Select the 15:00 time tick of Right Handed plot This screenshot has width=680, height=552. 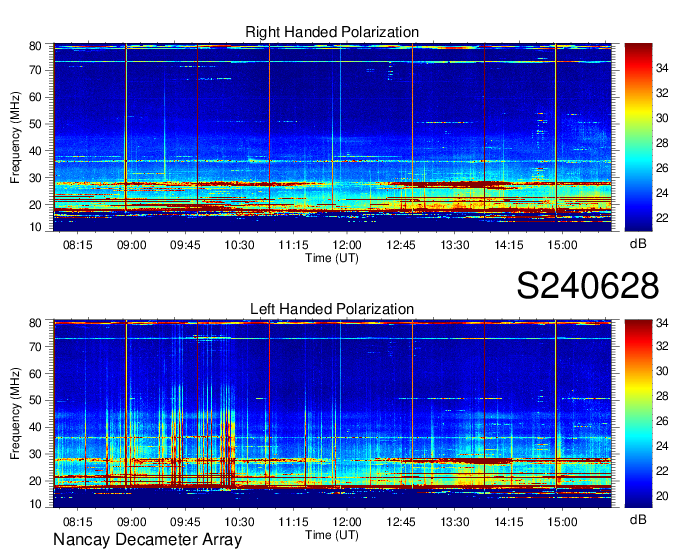pyautogui.click(x=562, y=245)
